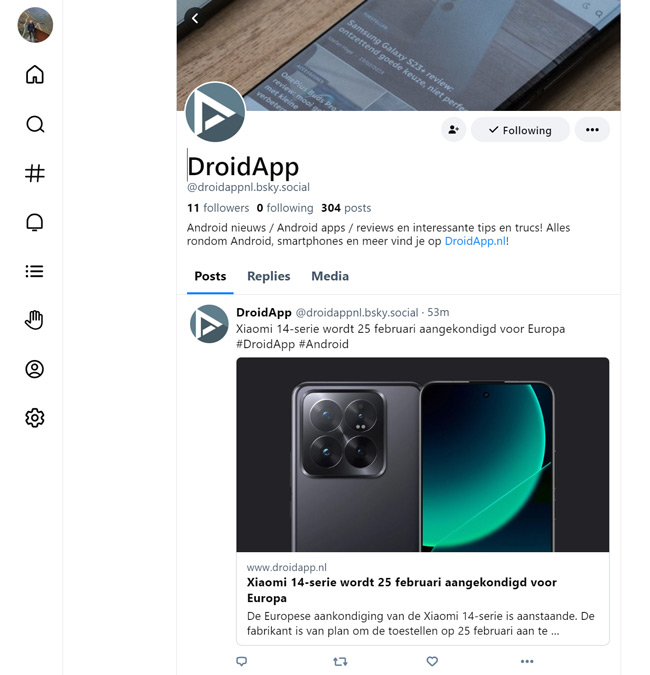Open the Home feed icon in sidebar
This screenshot has height=675, width=650.
tap(35, 74)
